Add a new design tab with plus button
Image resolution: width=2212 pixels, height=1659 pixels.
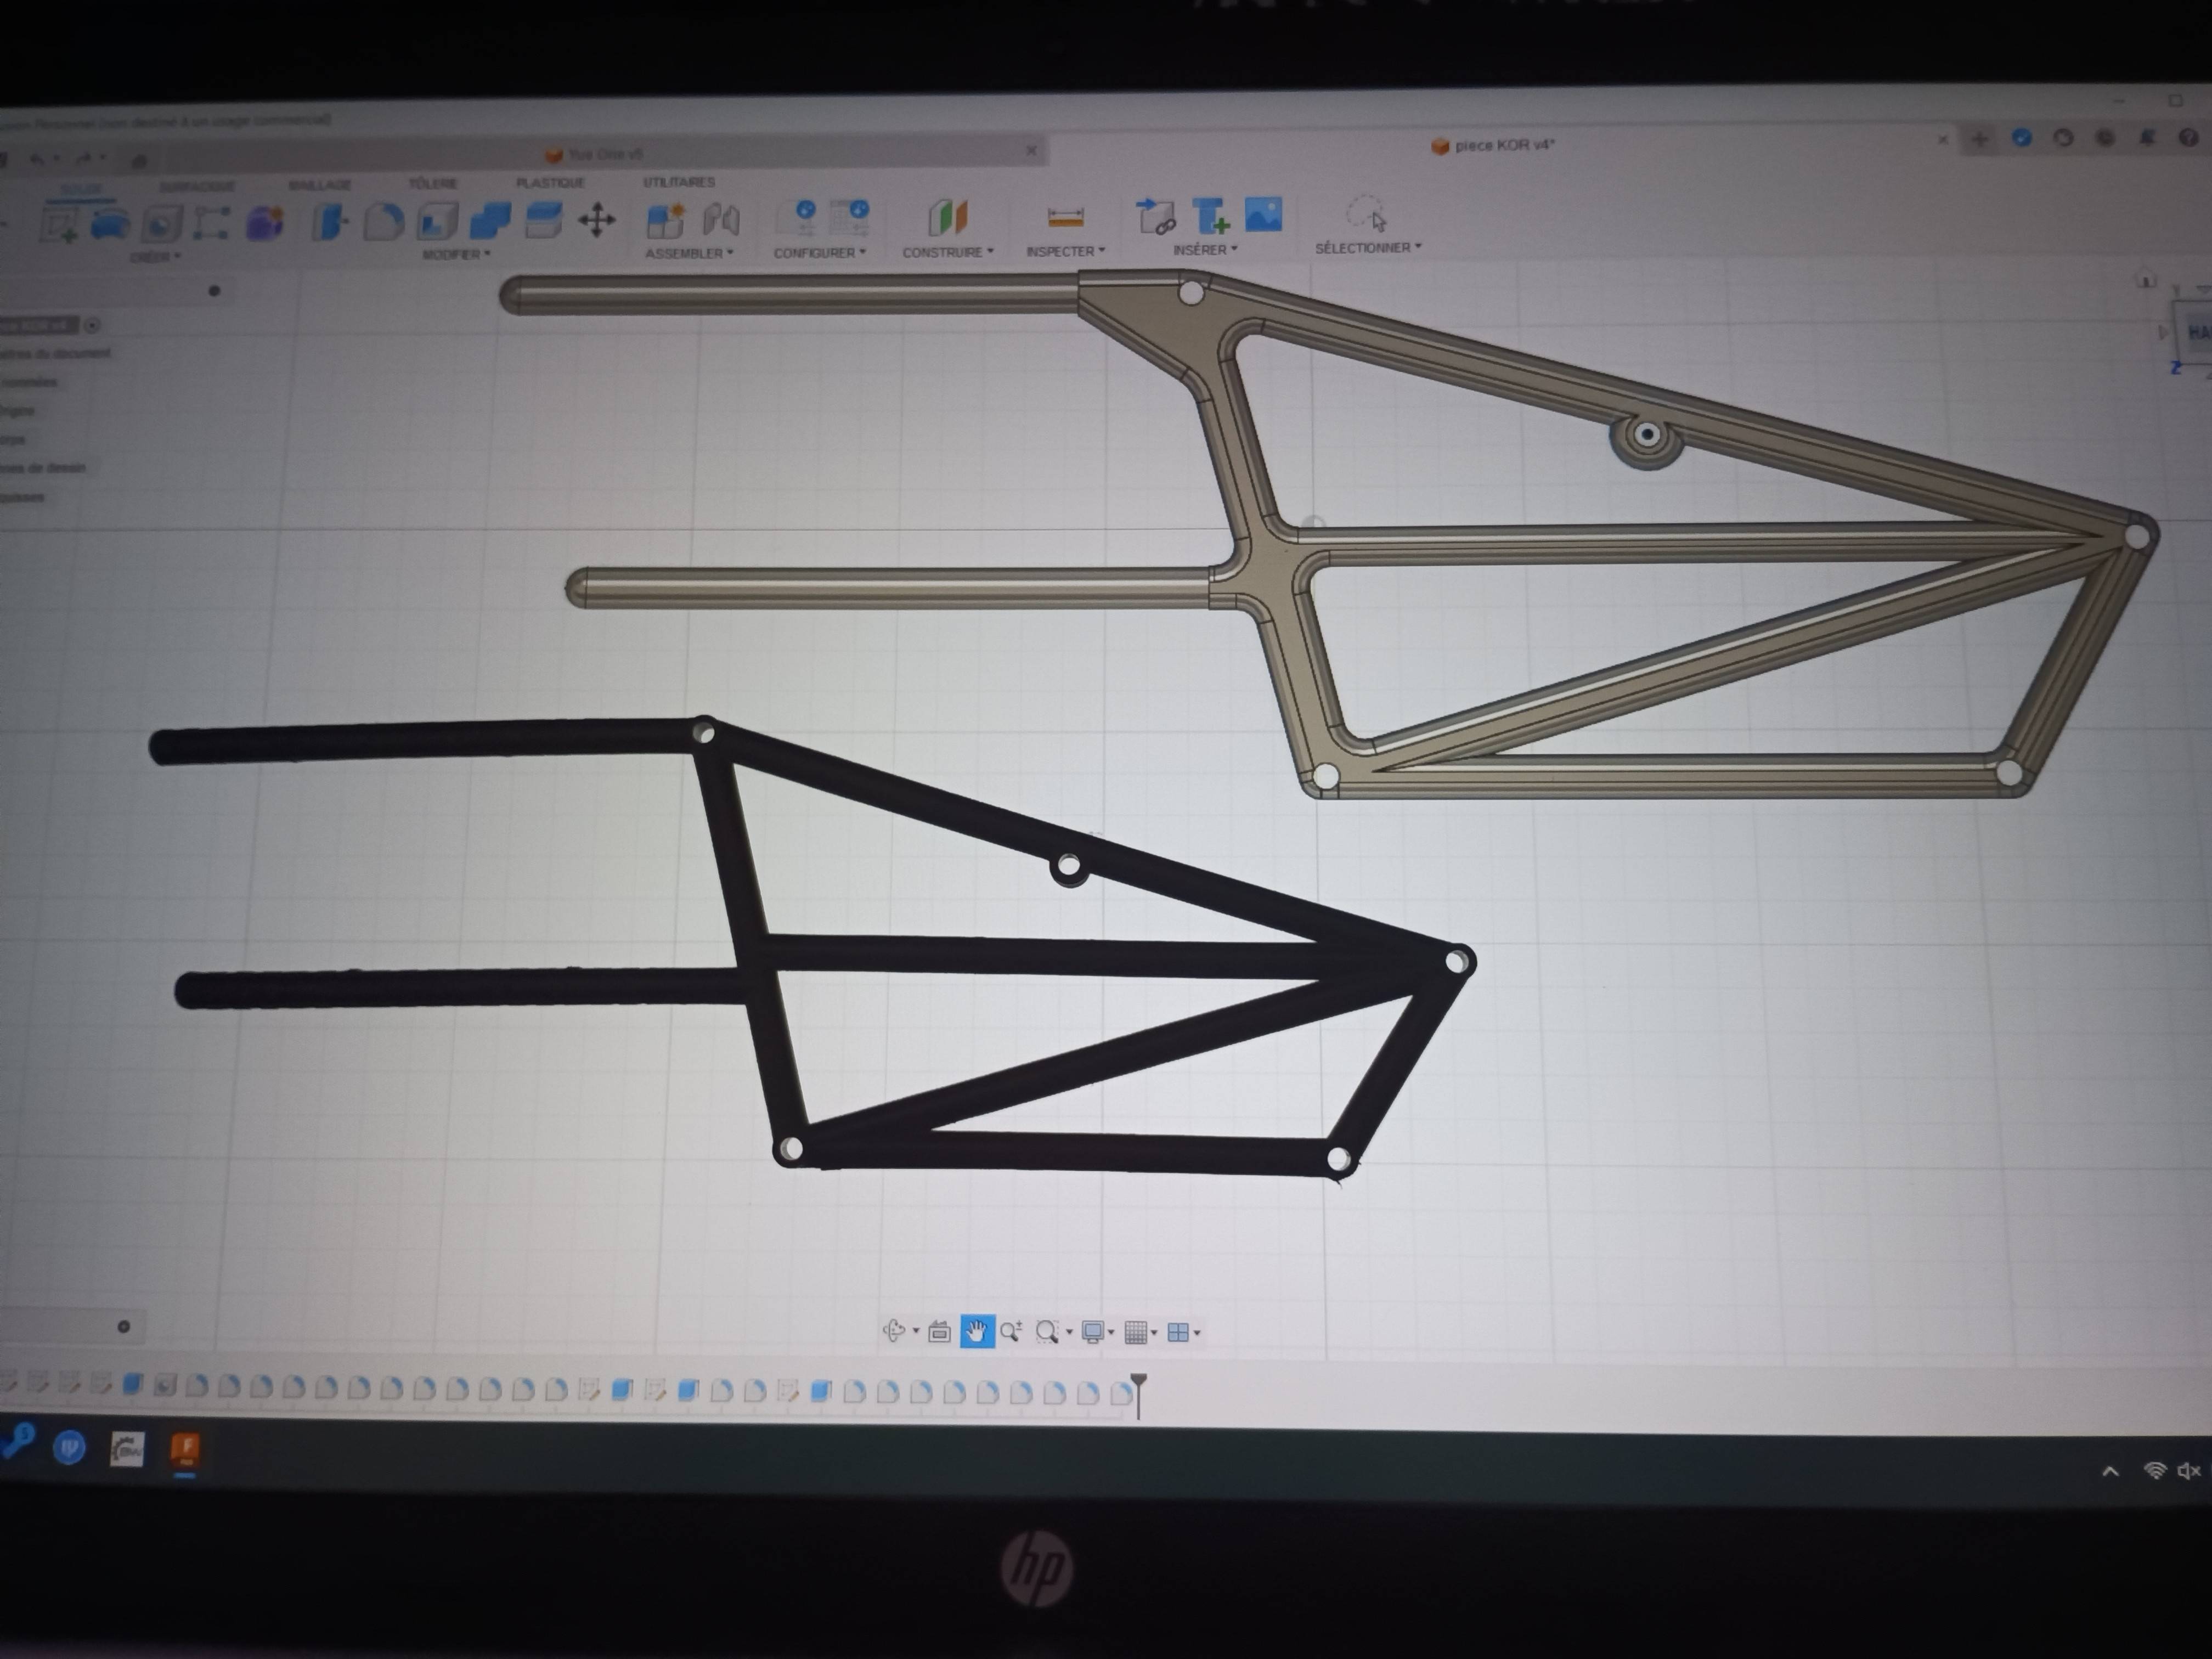pos(1980,139)
